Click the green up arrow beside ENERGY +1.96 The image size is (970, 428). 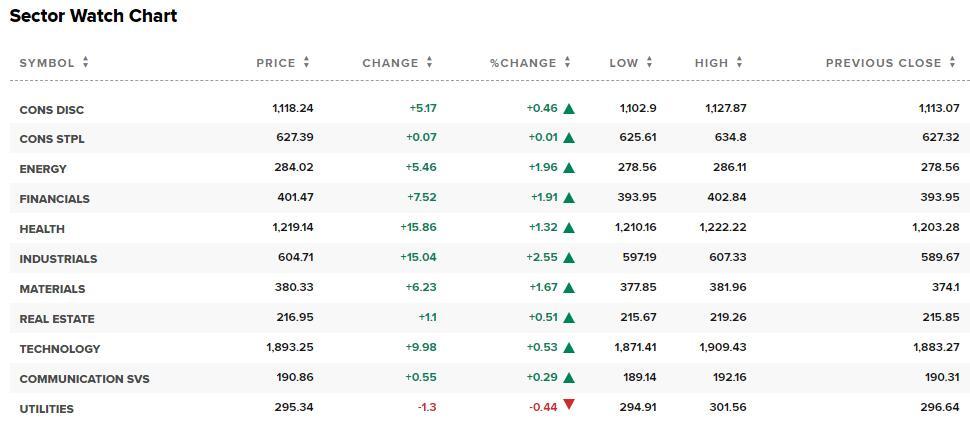tap(569, 168)
